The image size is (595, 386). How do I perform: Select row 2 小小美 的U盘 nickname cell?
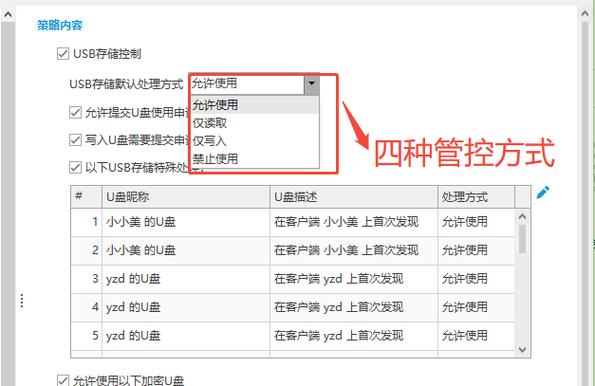coord(186,251)
